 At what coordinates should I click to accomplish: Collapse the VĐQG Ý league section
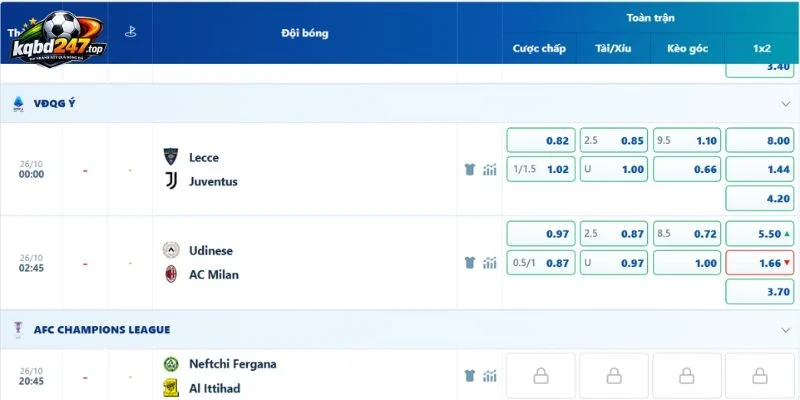click(x=786, y=104)
